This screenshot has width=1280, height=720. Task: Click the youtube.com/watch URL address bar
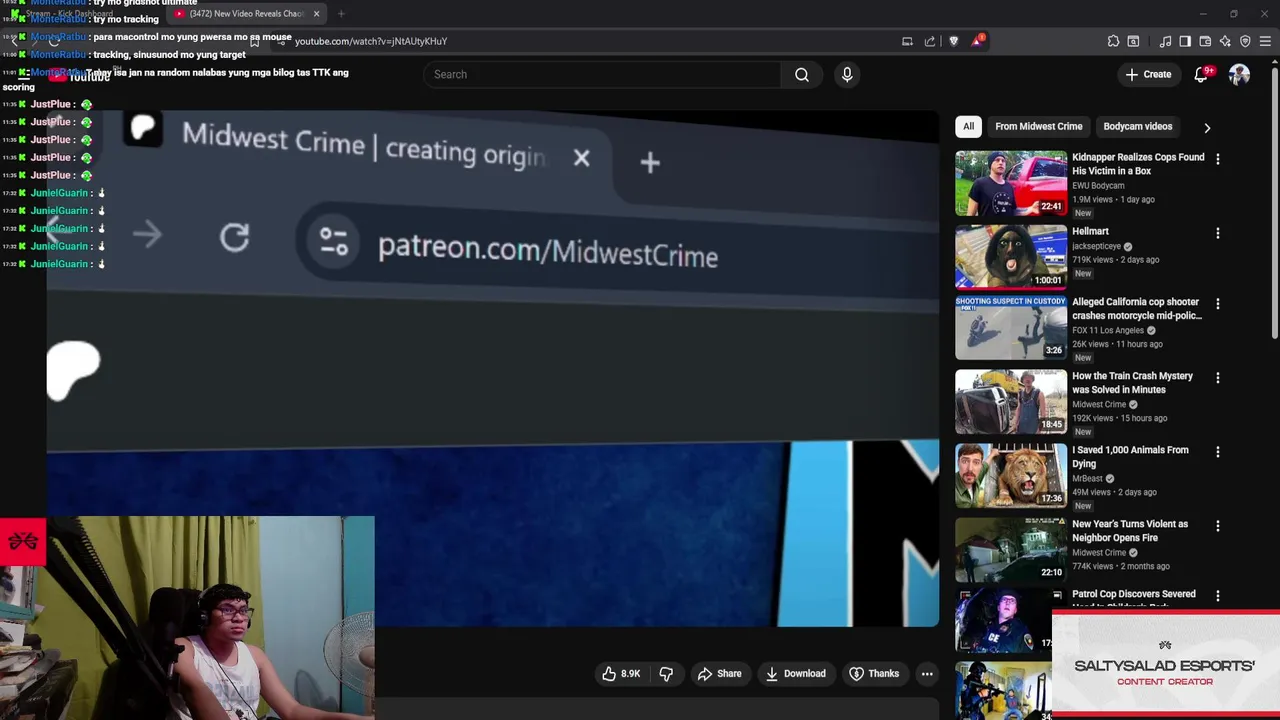click(371, 41)
